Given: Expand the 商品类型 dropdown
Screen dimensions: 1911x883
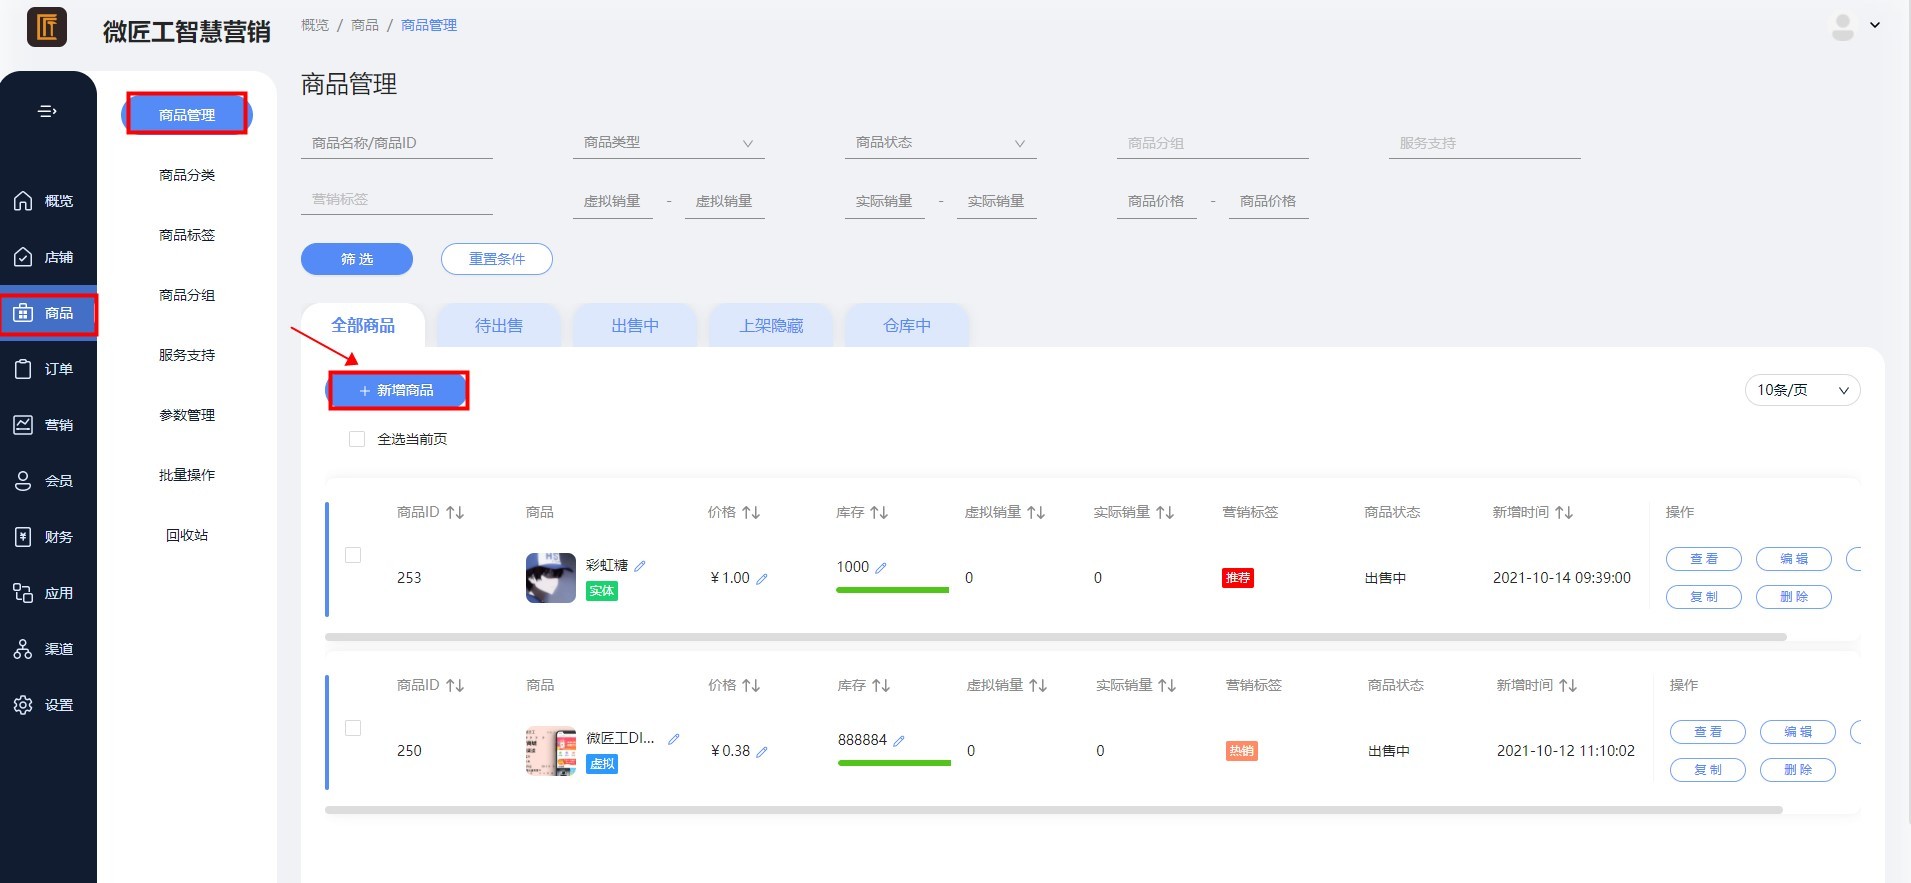Looking at the screenshot, I should [x=669, y=143].
